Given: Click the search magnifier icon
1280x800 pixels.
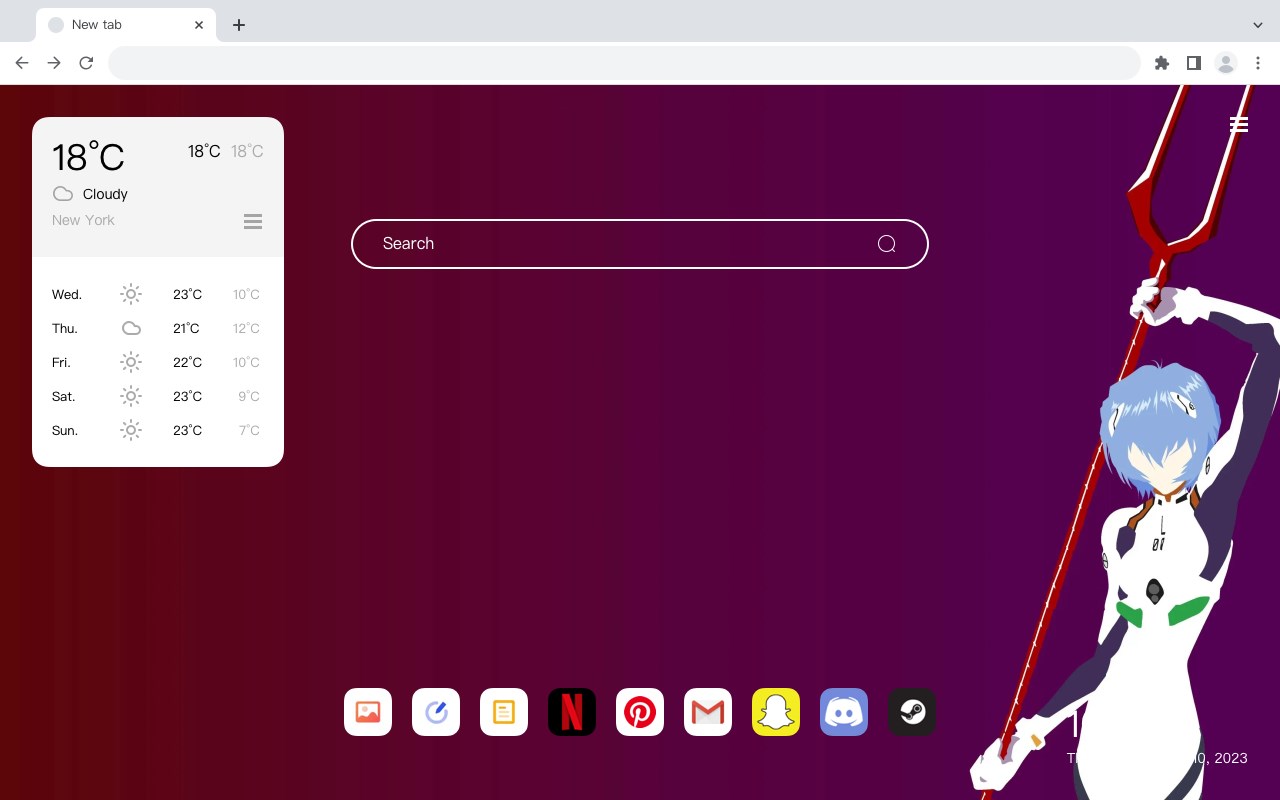Looking at the screenshot, I should tap(886, 244).
